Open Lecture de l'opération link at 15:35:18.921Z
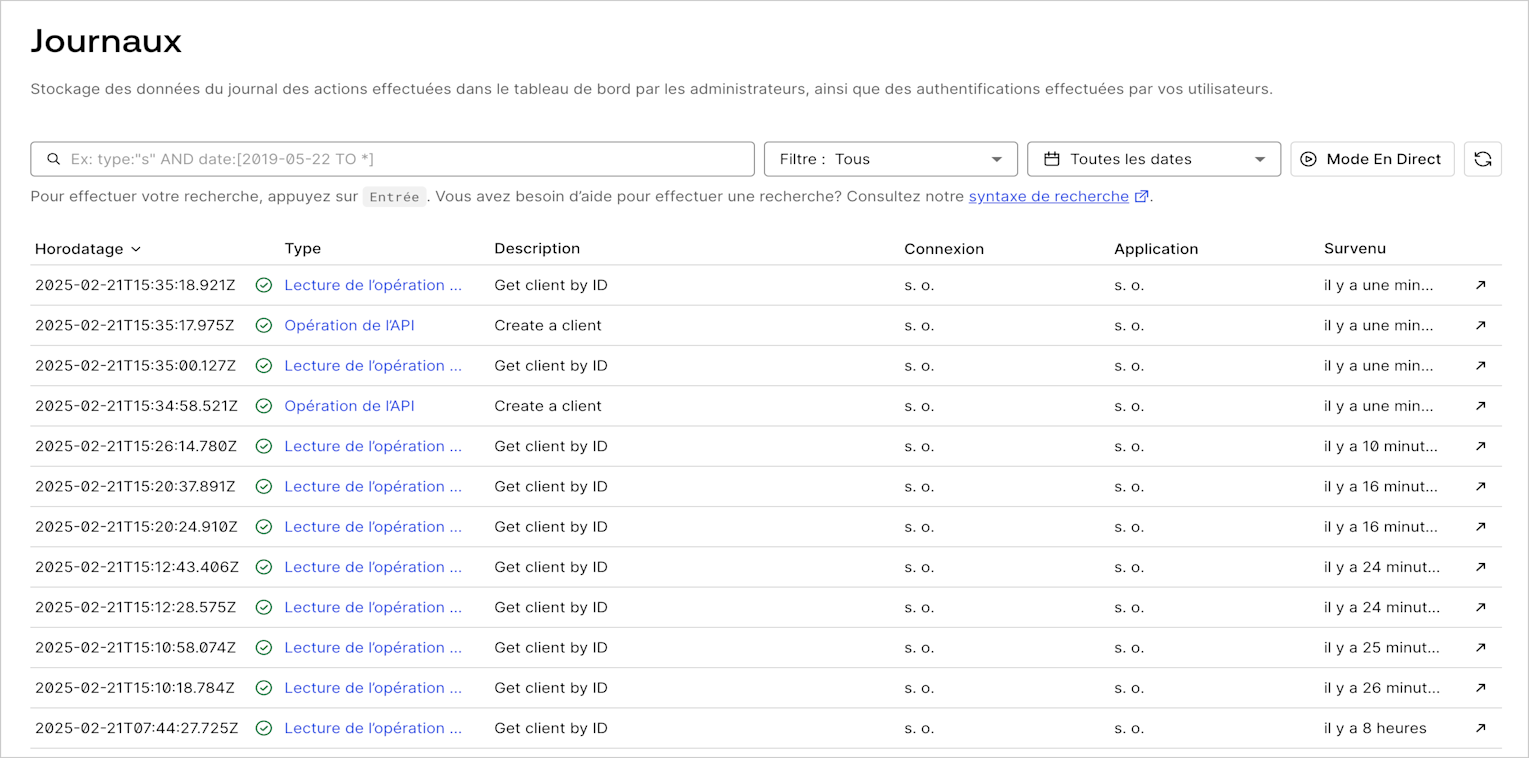Screen dimensions: 1529x758 pos(373,285)
